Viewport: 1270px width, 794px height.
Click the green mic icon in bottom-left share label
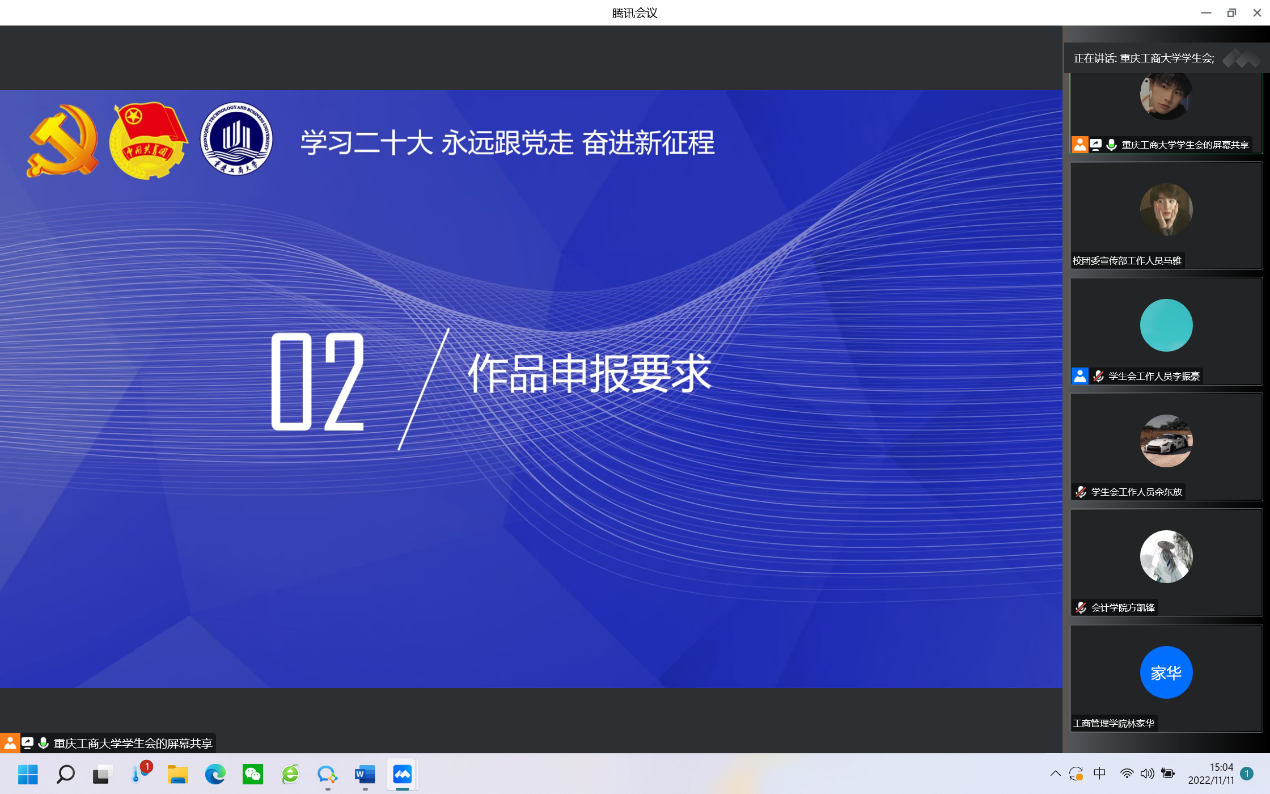tap(43, 743)
